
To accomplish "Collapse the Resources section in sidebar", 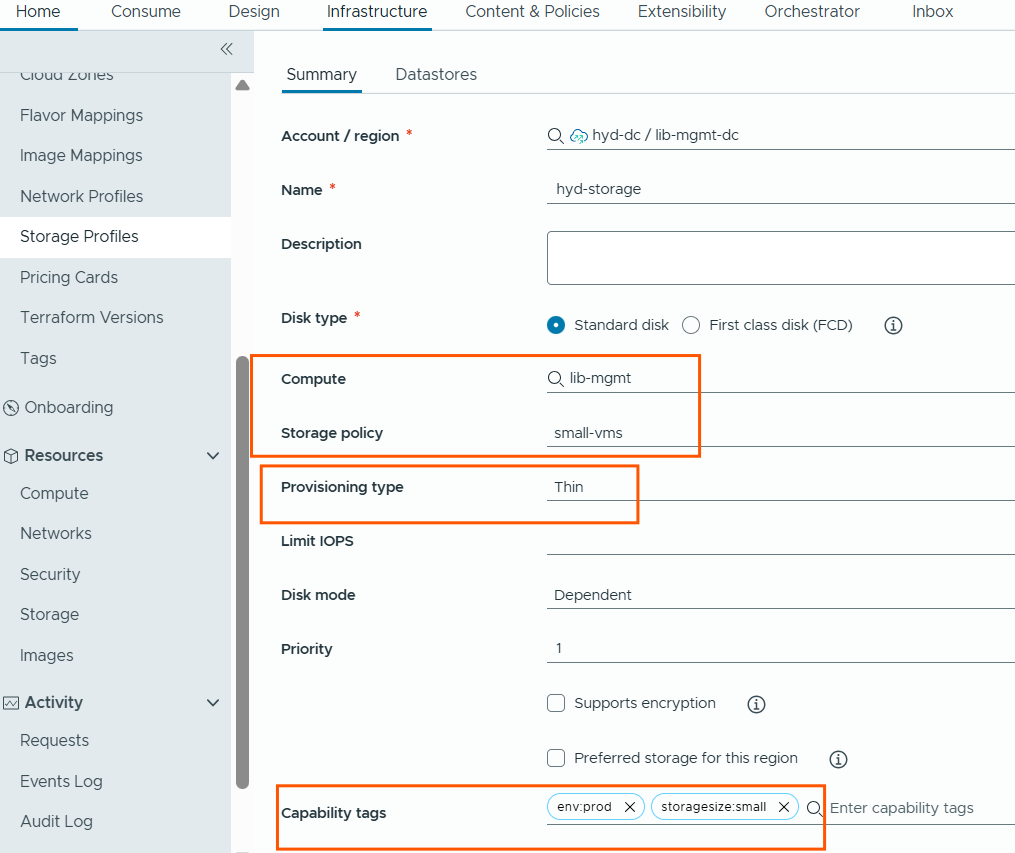I will (212, 456).
